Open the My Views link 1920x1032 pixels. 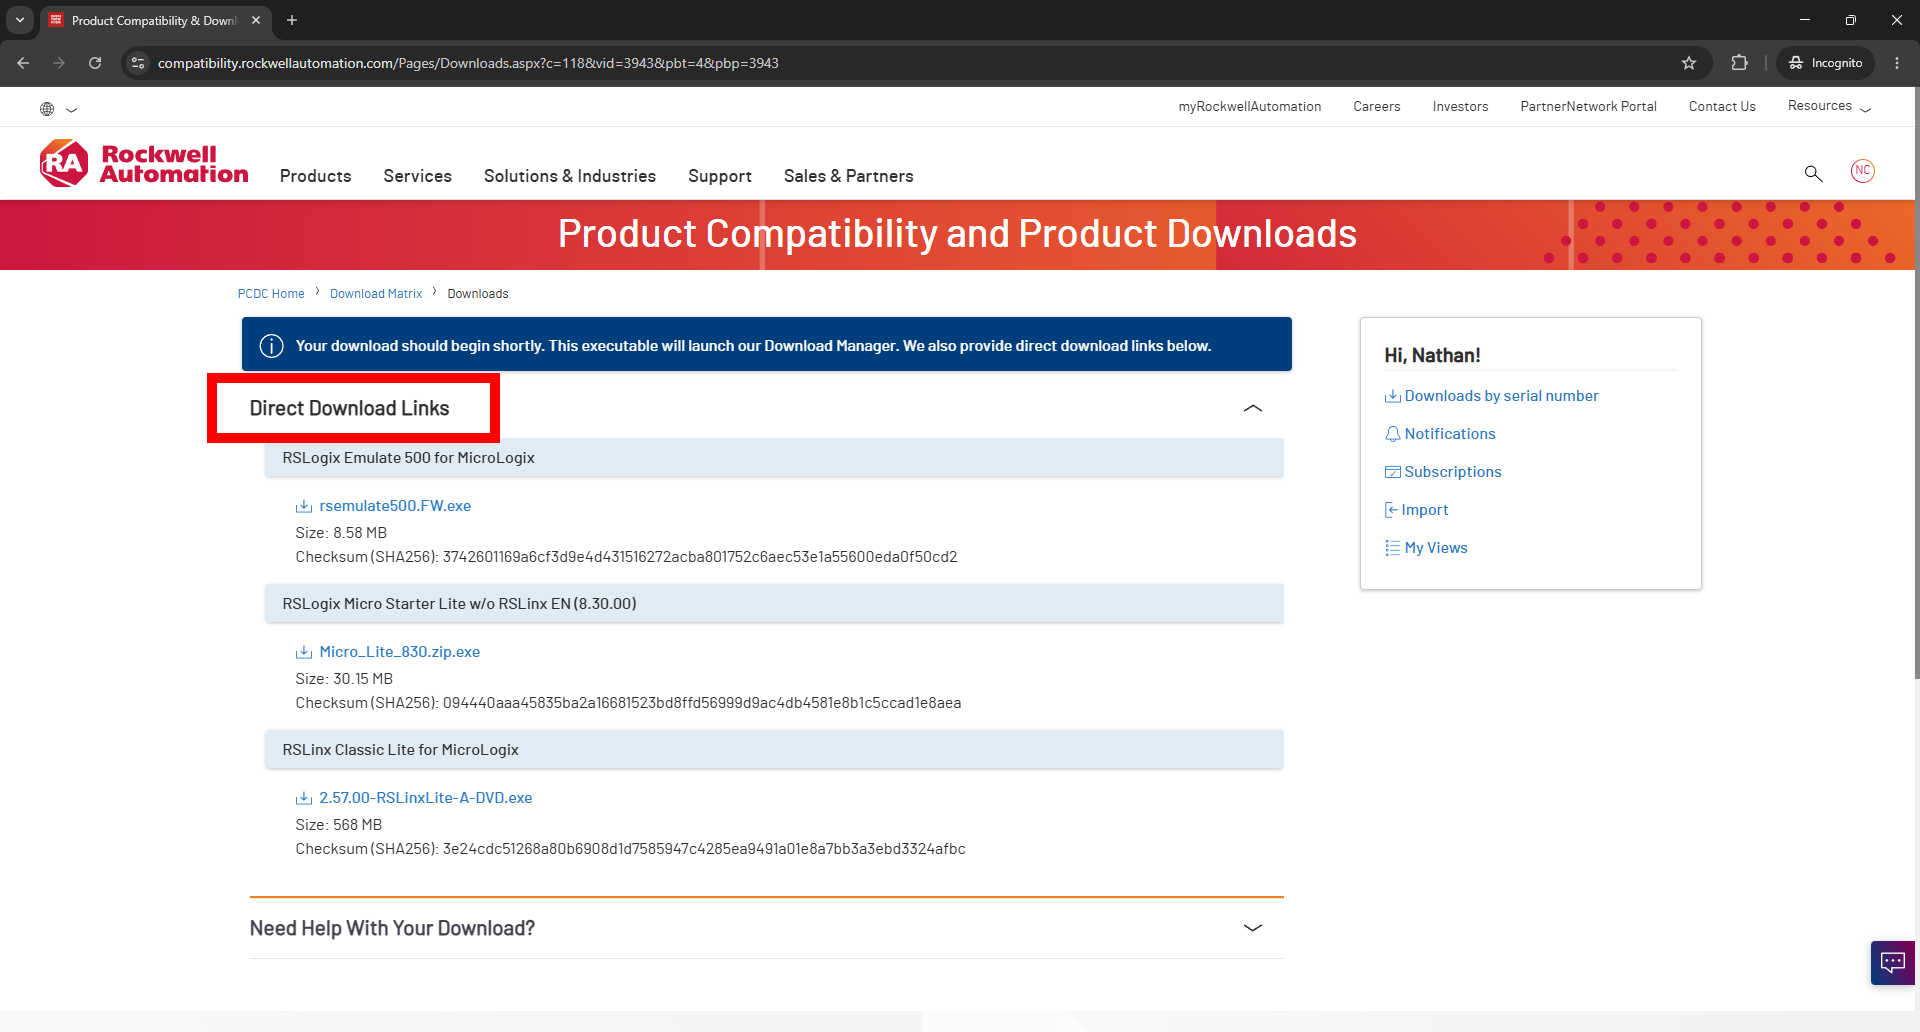click(x=1436, y=548)
